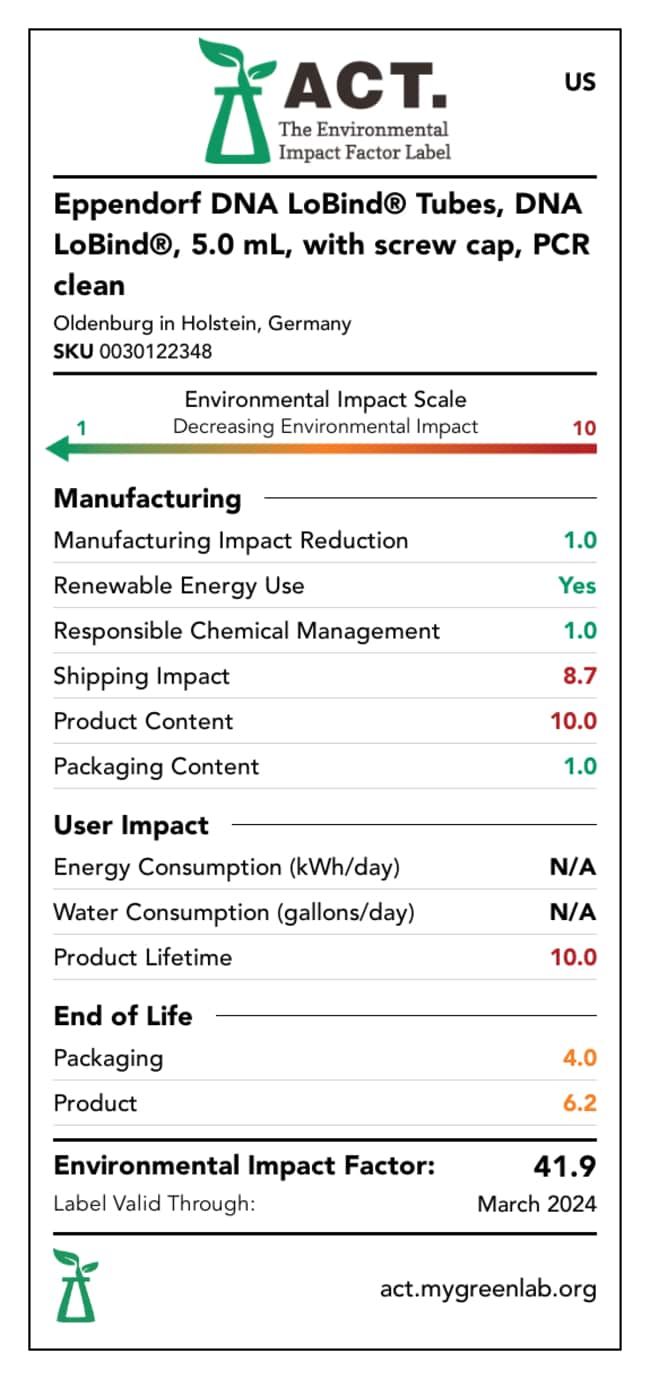Click the March 2024 validity date
The width and height of the screenshot is (650, 1379).
click(537, 1204)
